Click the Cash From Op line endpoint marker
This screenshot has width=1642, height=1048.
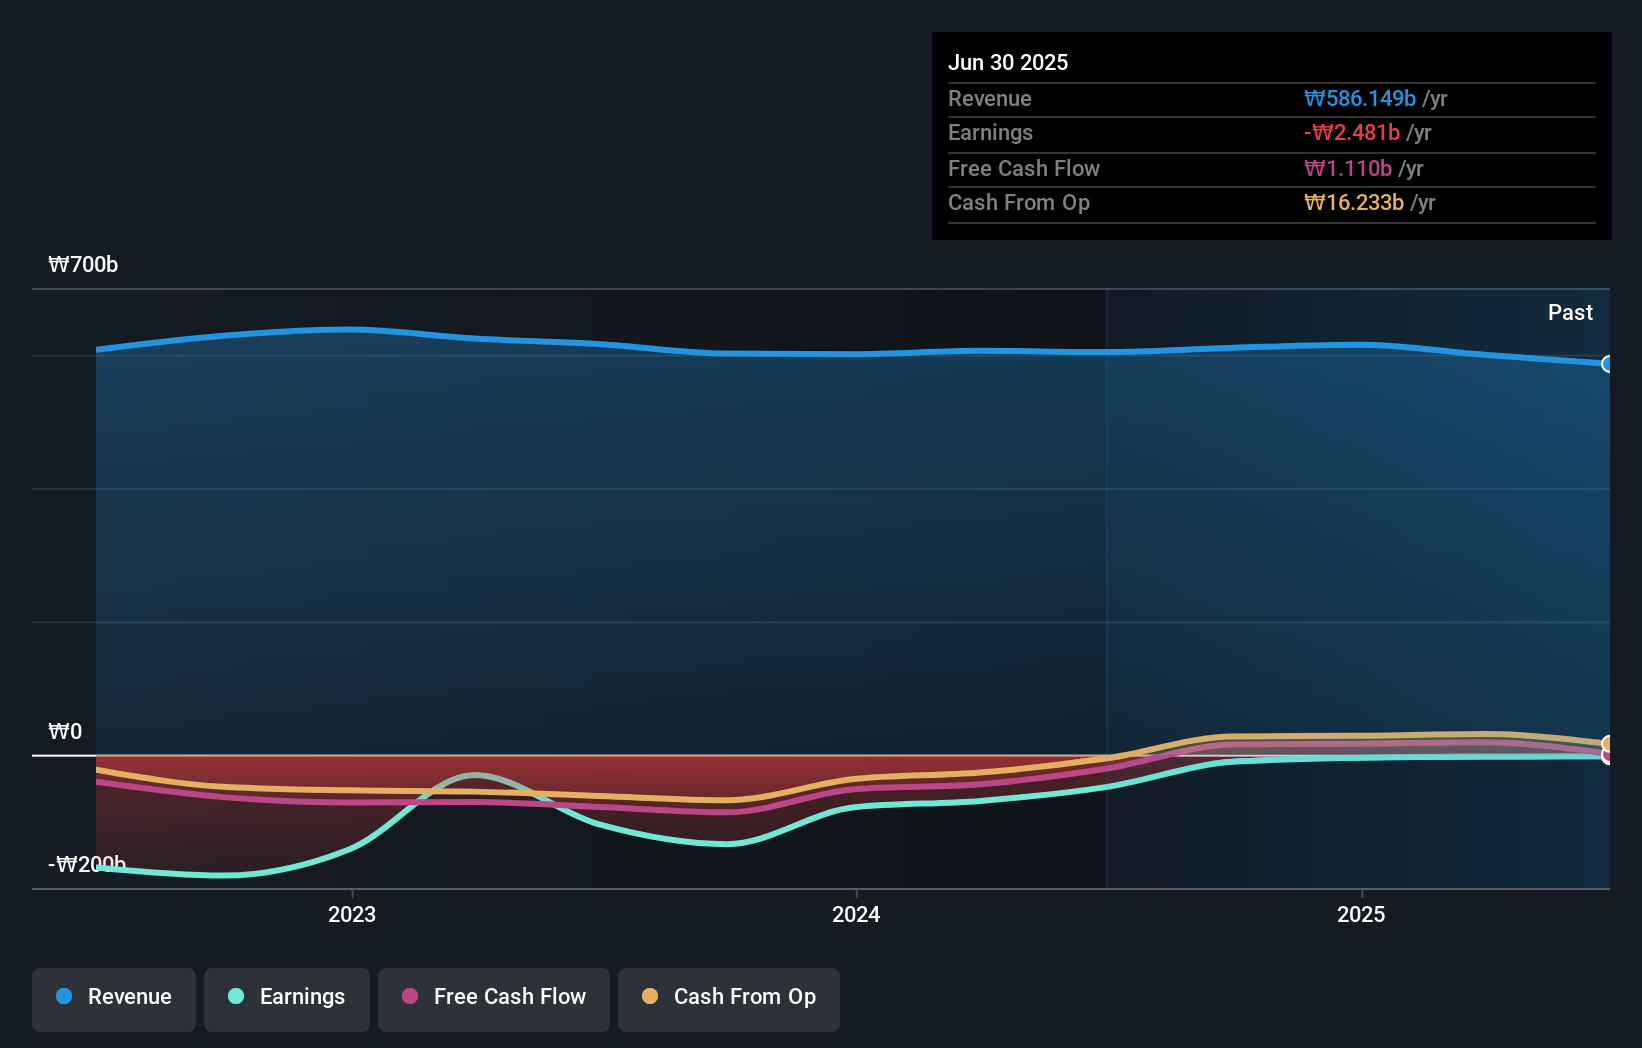coord(1608,744)
